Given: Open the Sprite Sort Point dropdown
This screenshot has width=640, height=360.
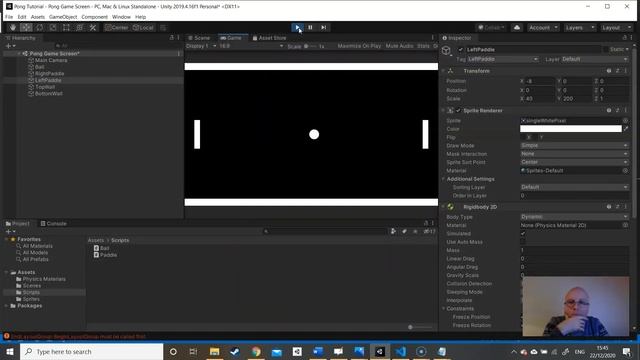Looking at the screenshot, I should point(574,162).
